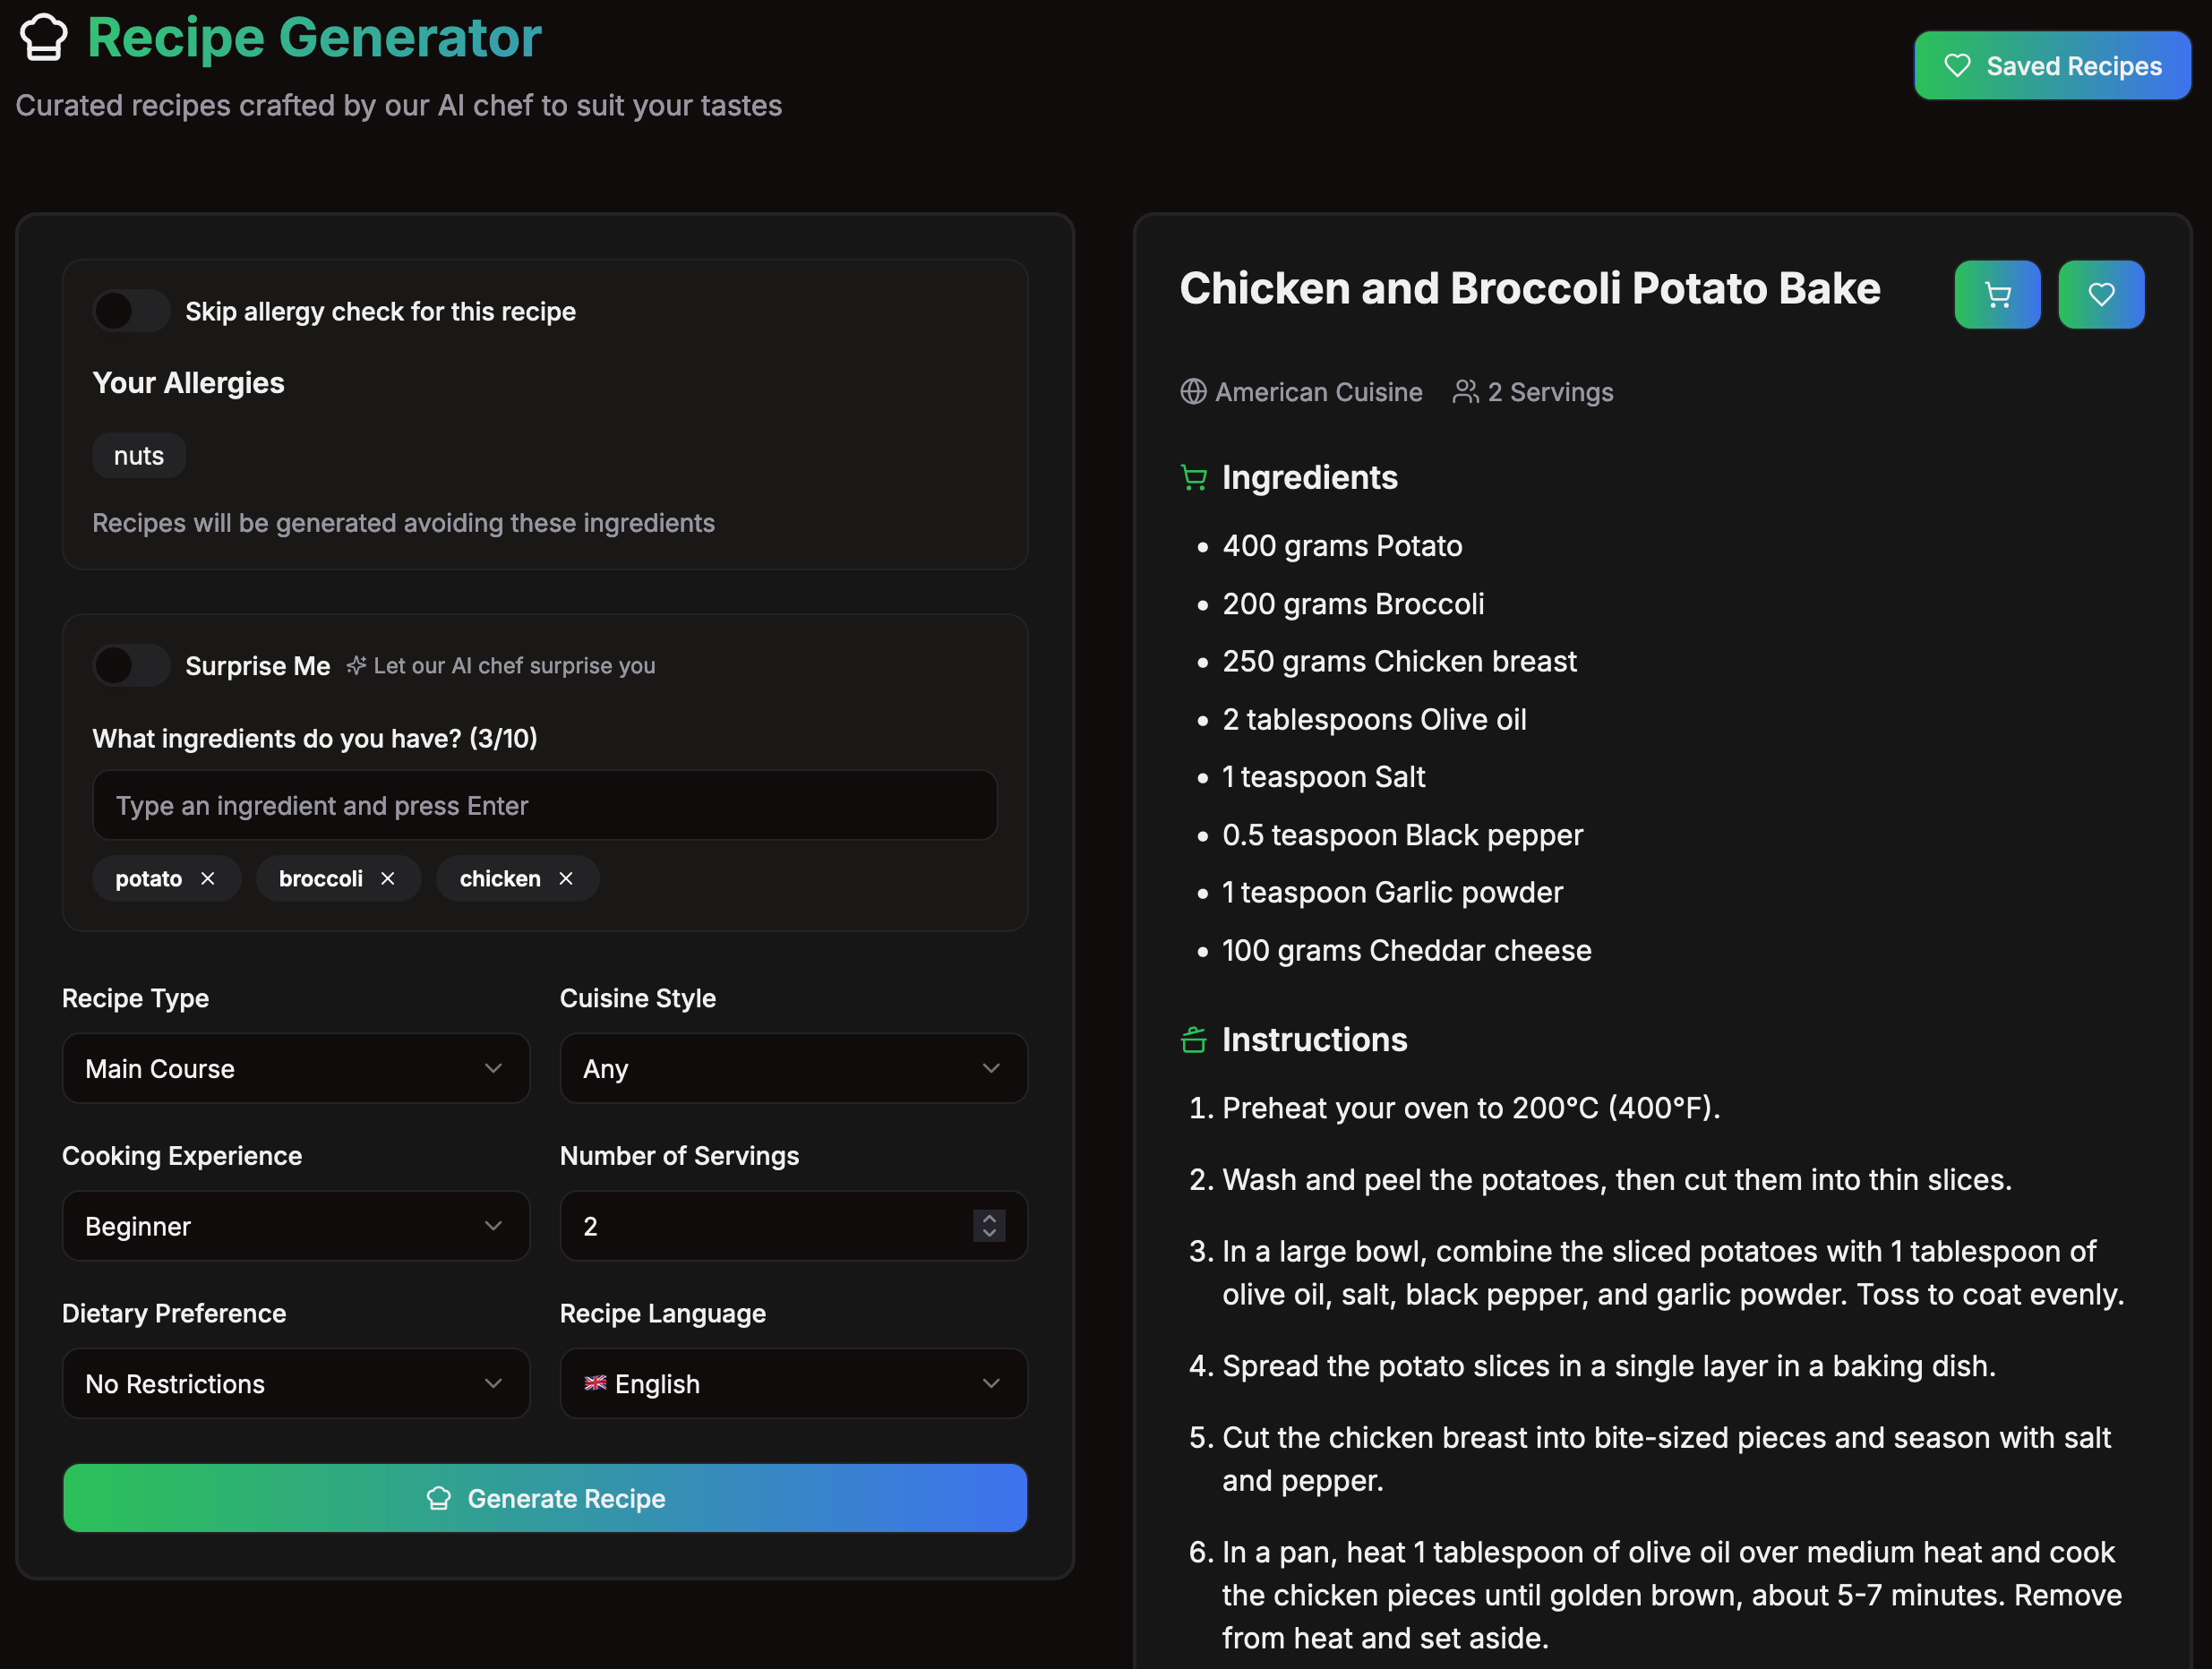
Task: Click the globe icon next to American Cuisine
Action: (x=1192, y=392)
